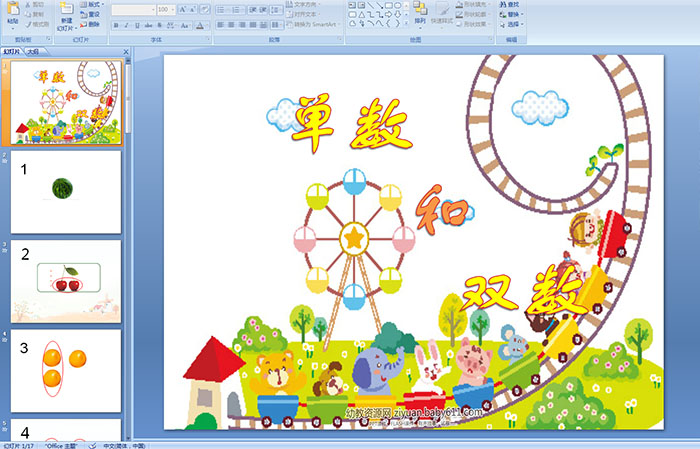Open the Drawing group dialog launcher
Viewport: 700px width, 449px height.
(491, 39)
